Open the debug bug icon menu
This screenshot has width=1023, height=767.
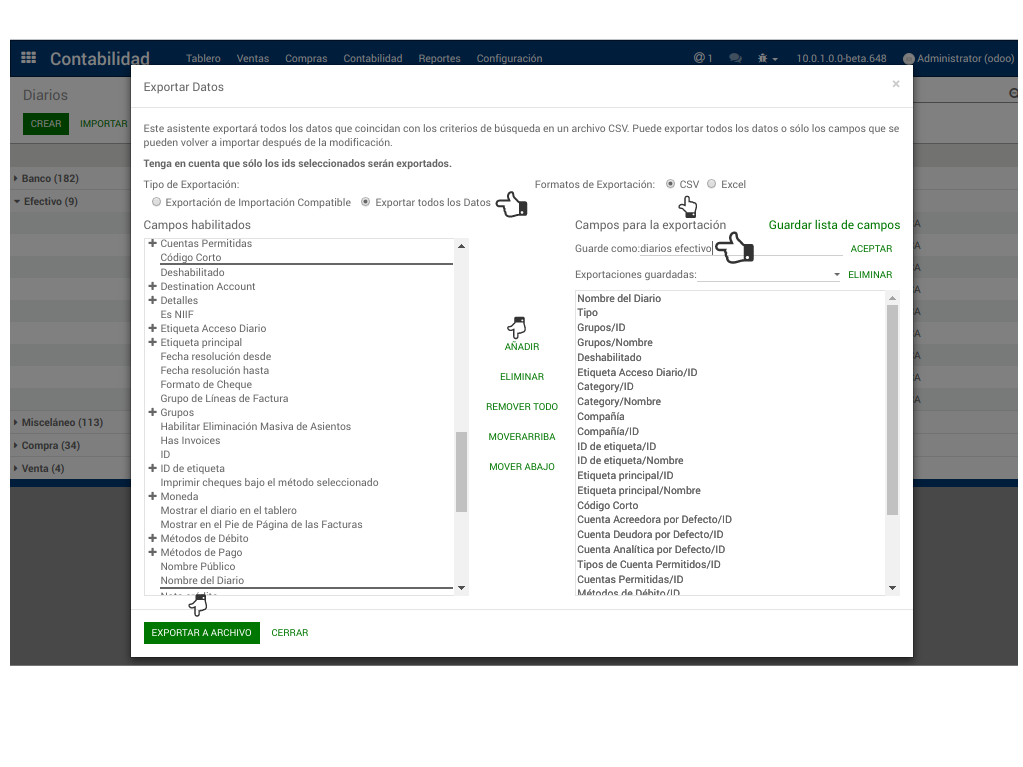coord(766,59)
